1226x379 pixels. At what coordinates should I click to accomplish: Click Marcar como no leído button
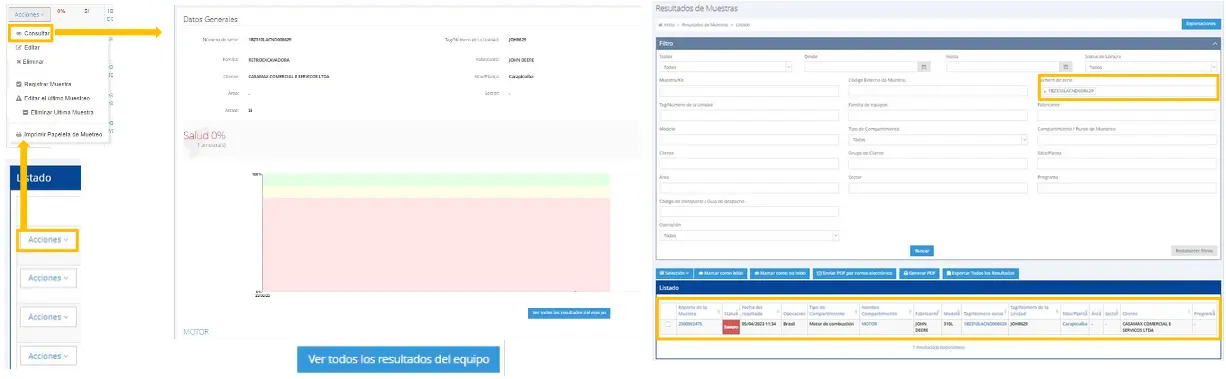pyautogui.click(x=780, y=272)
